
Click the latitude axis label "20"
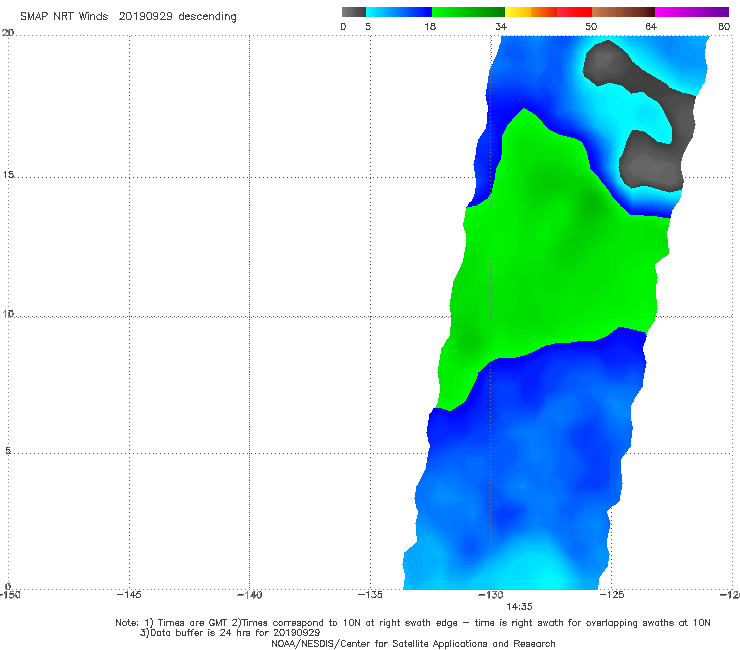click(x=8, y=33)
